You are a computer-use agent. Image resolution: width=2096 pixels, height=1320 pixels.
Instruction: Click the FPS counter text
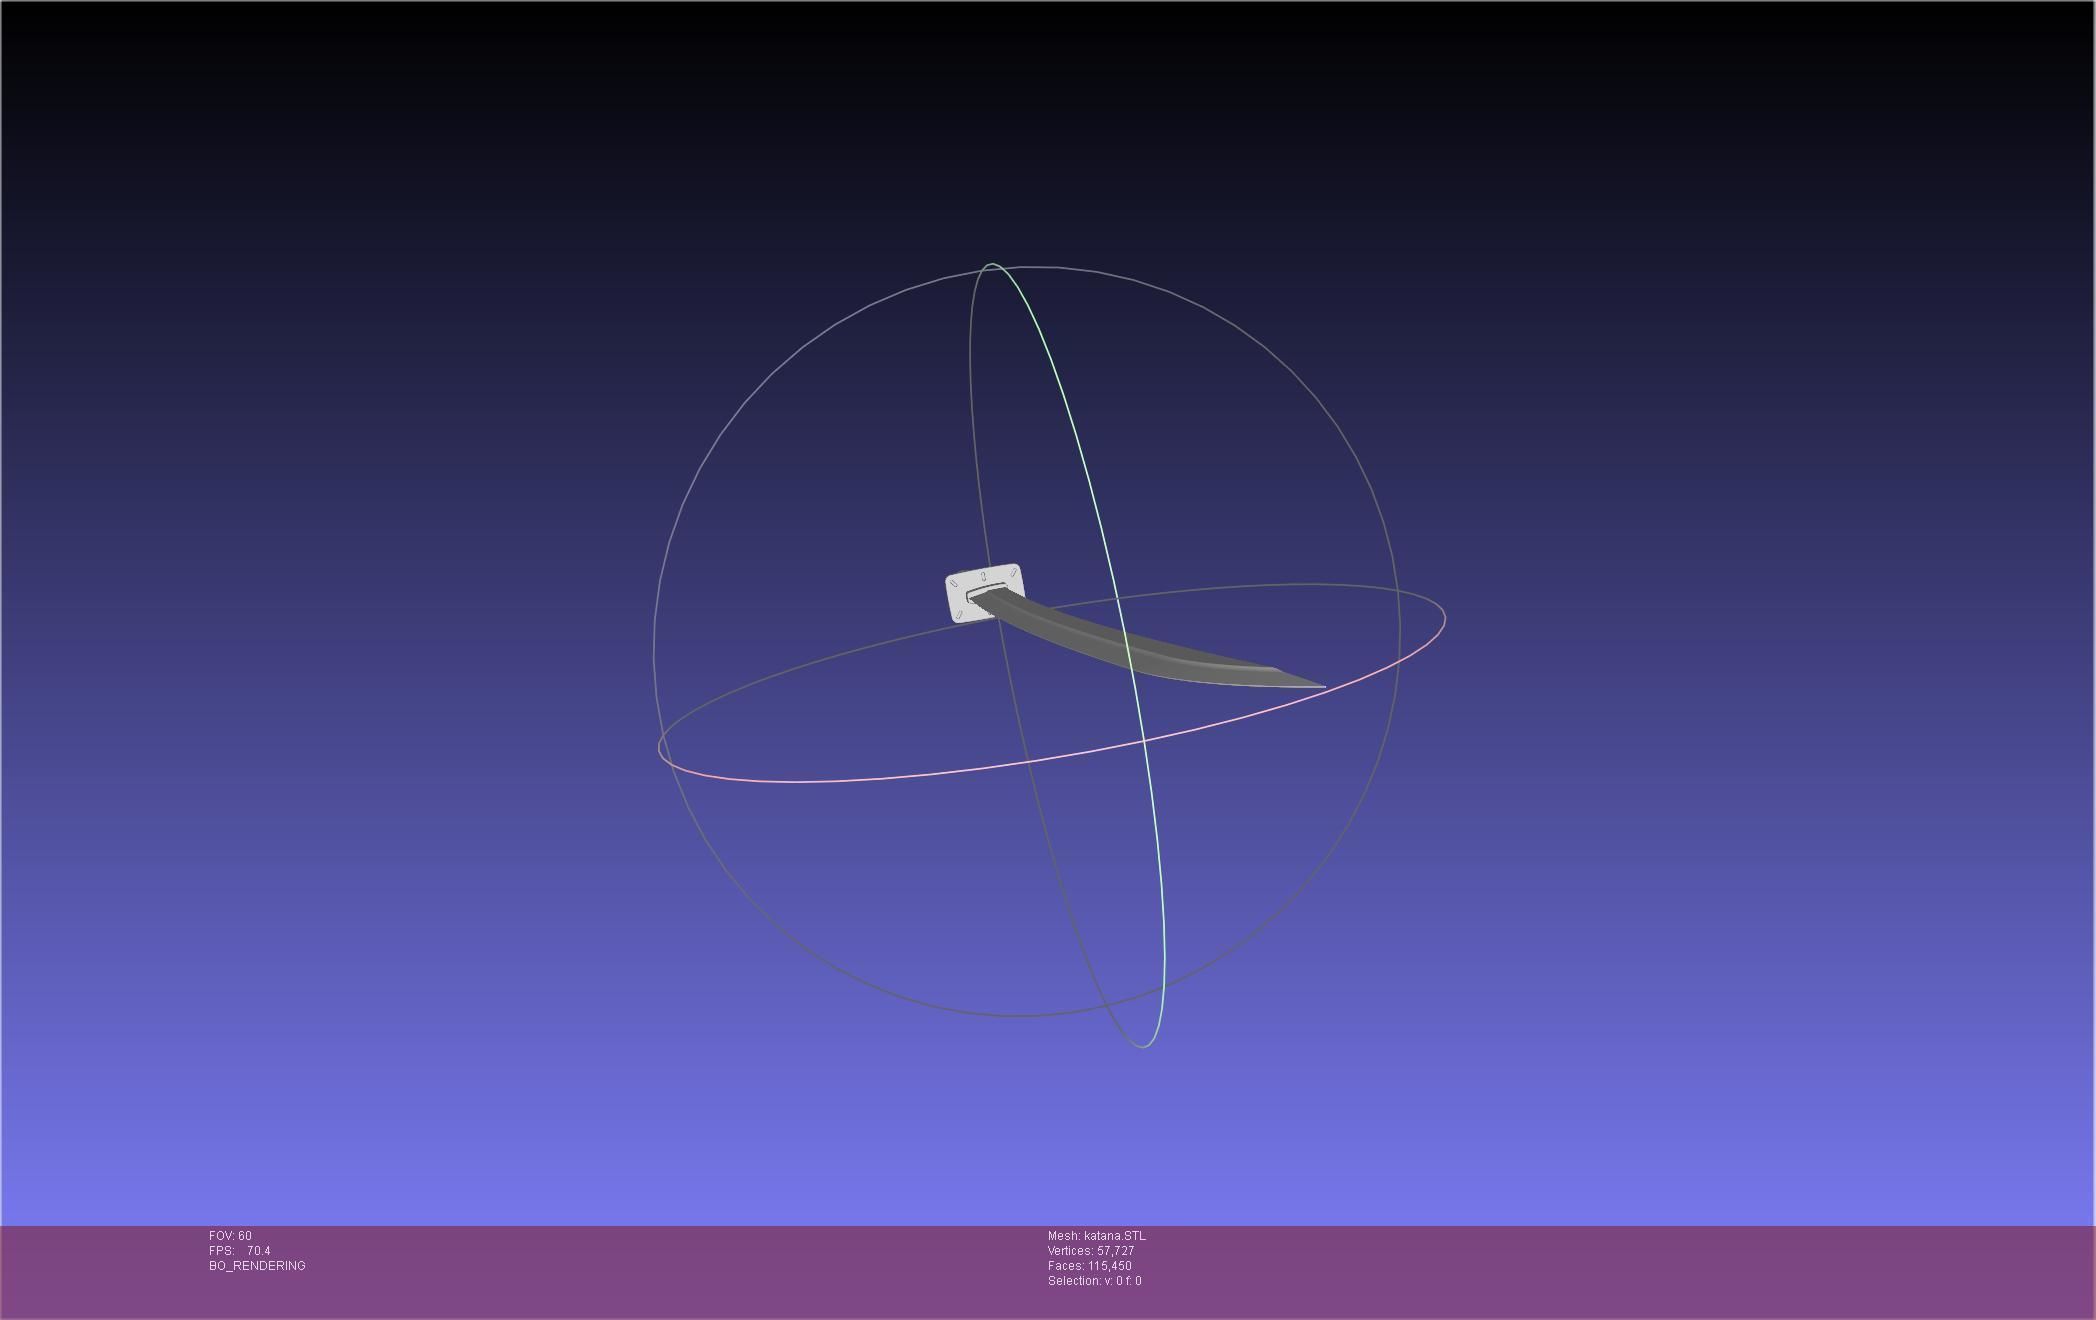click(x=240, y=1251)
